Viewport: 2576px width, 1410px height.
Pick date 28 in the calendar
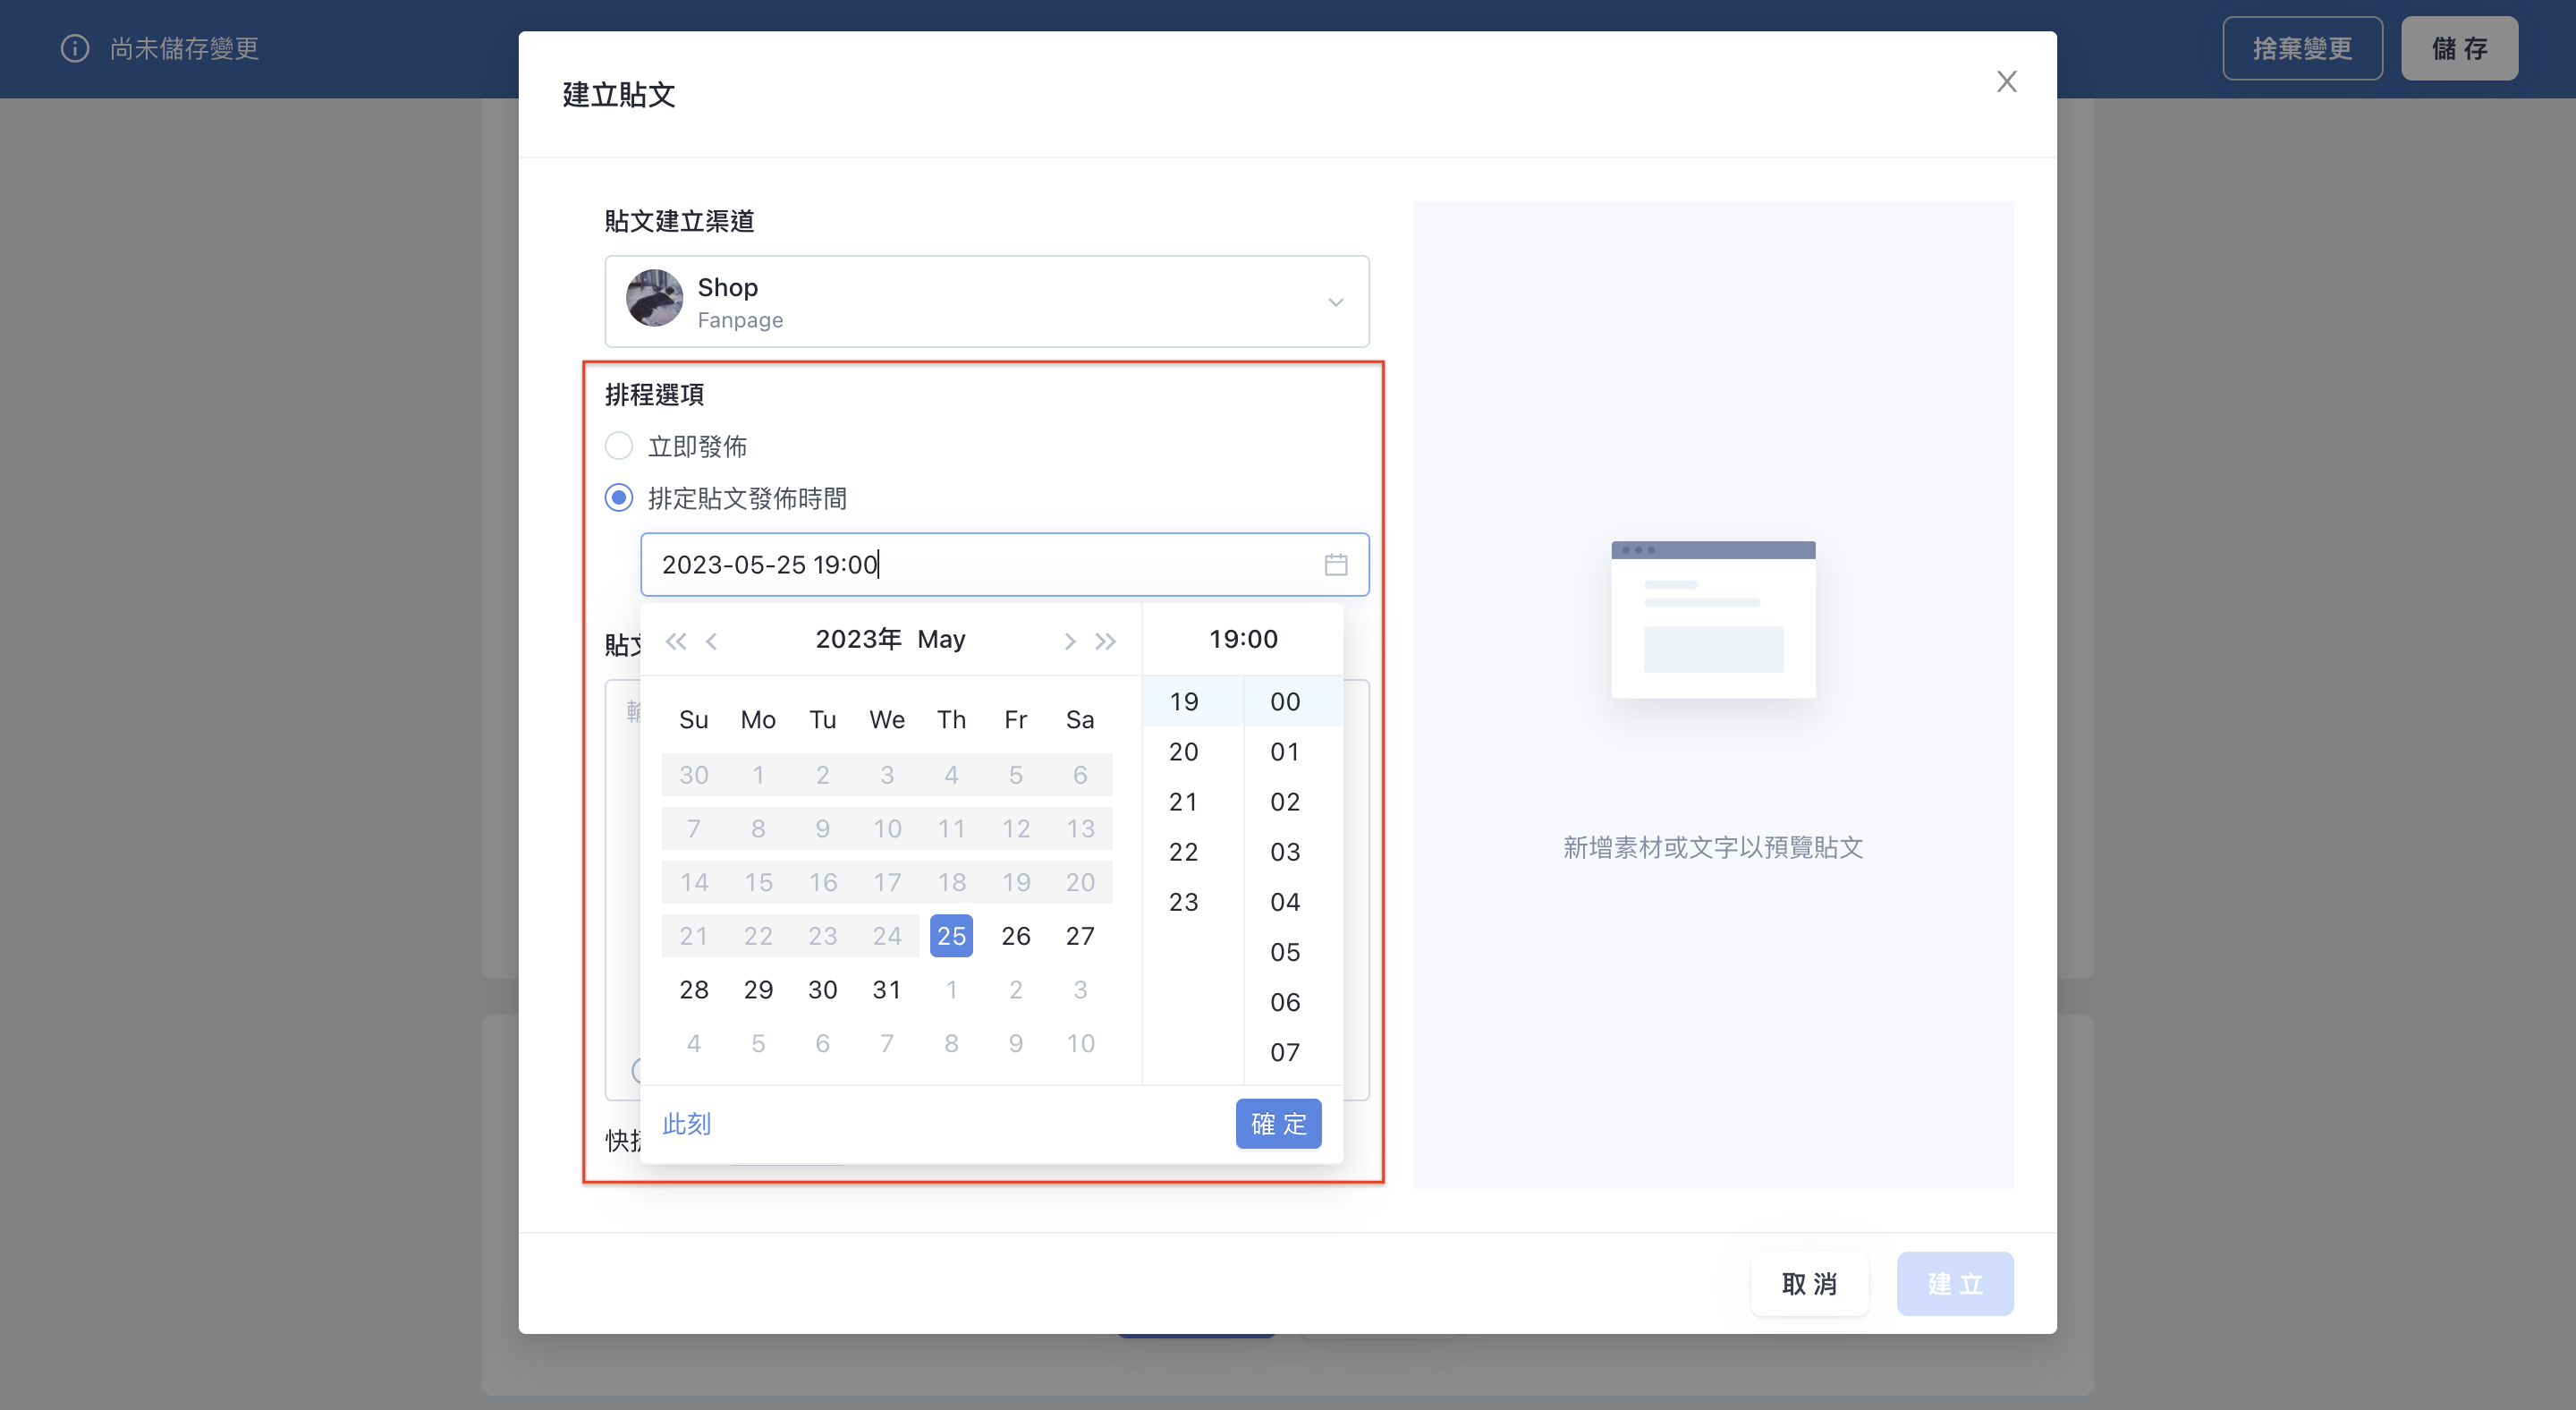click(694, 990)
